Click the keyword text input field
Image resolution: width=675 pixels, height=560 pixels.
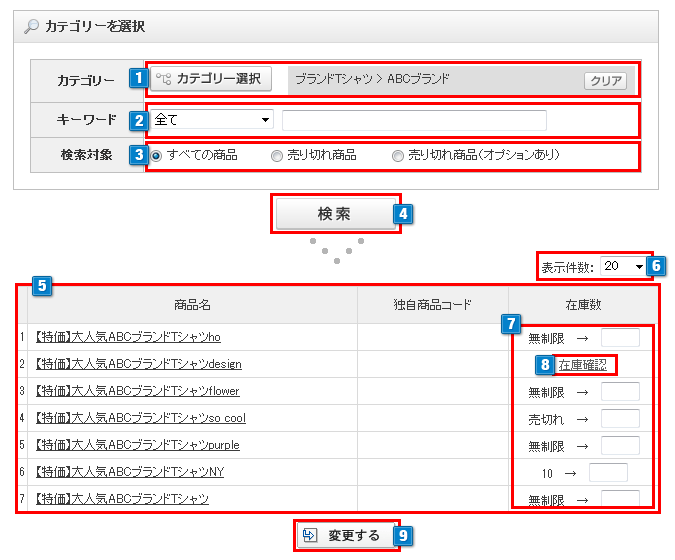(414, 121)
